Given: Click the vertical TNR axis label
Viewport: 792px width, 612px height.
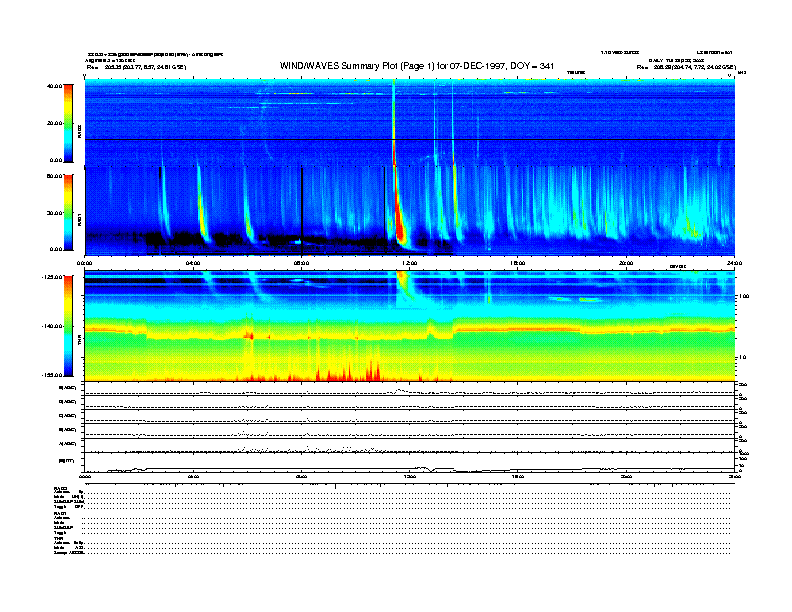Looking at the screenshot, I should (79, 342).
